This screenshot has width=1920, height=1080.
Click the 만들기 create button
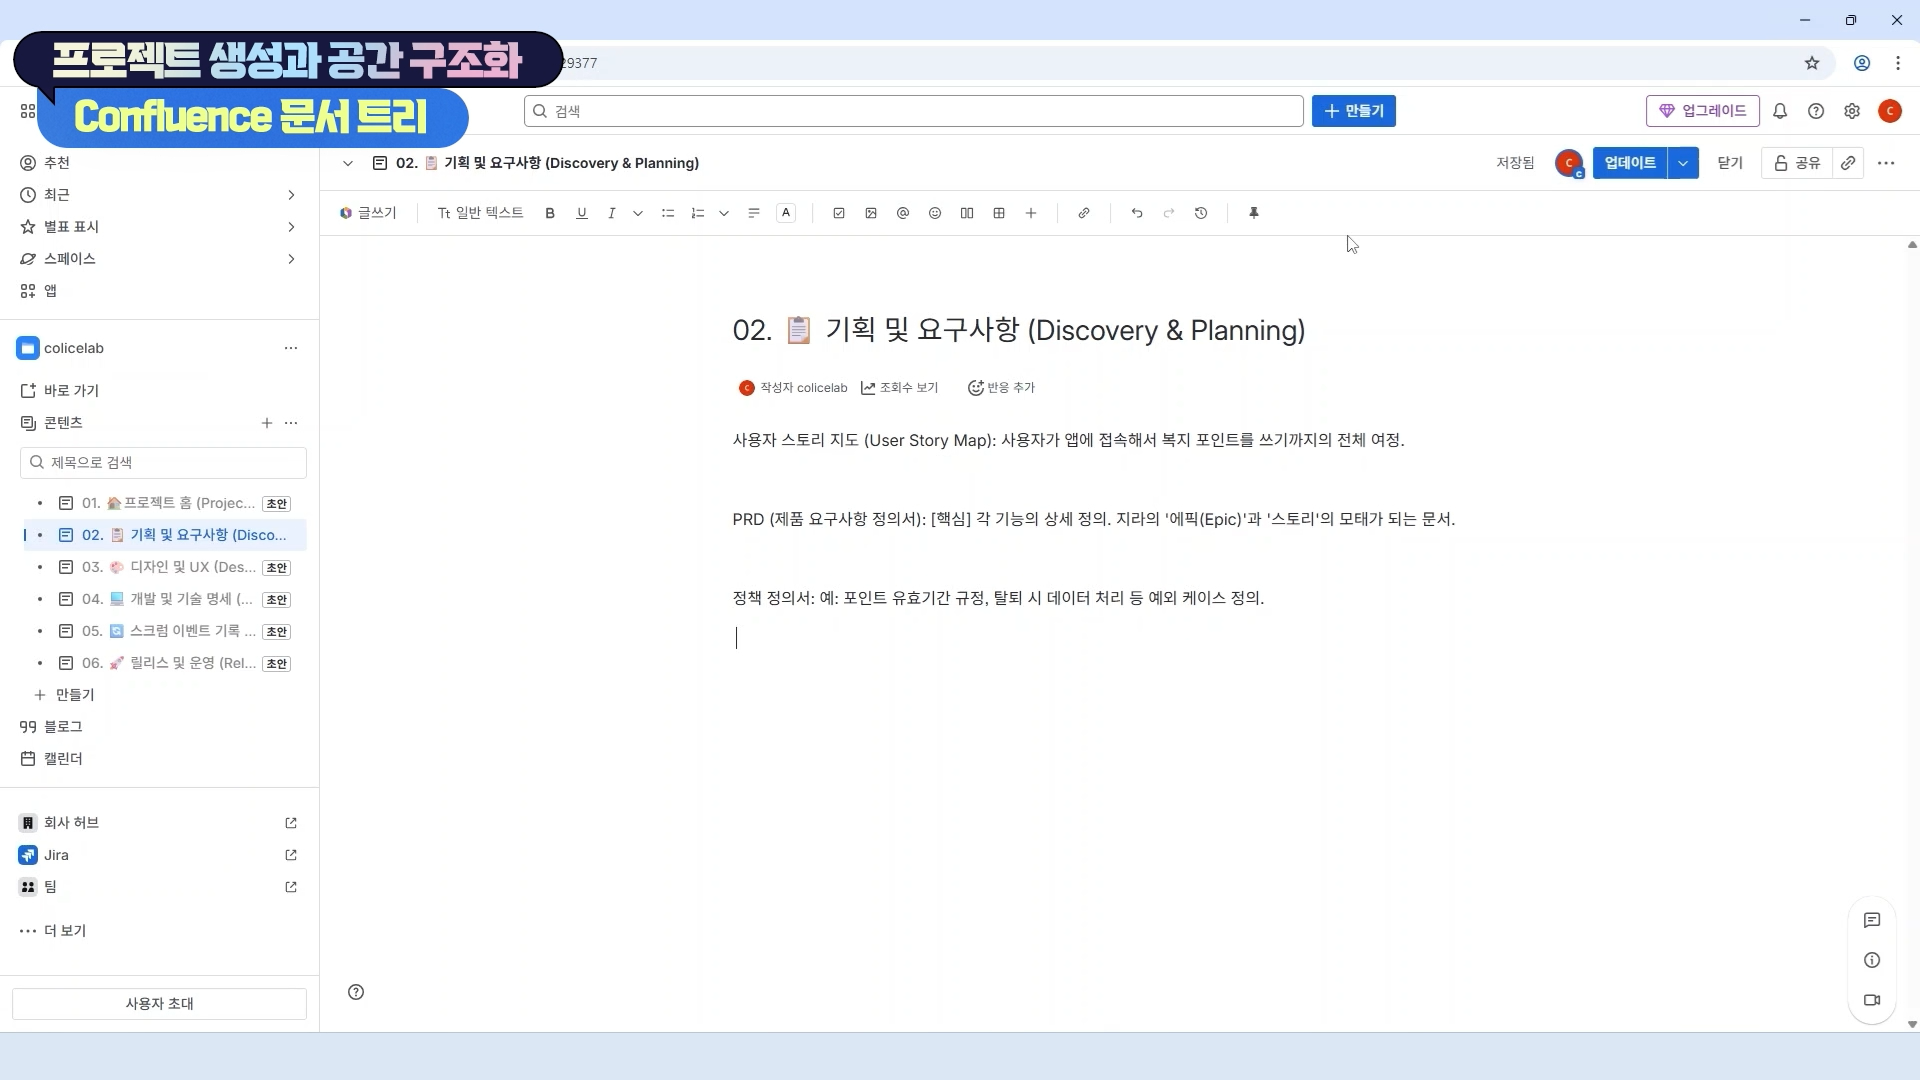click(1354, 111)
